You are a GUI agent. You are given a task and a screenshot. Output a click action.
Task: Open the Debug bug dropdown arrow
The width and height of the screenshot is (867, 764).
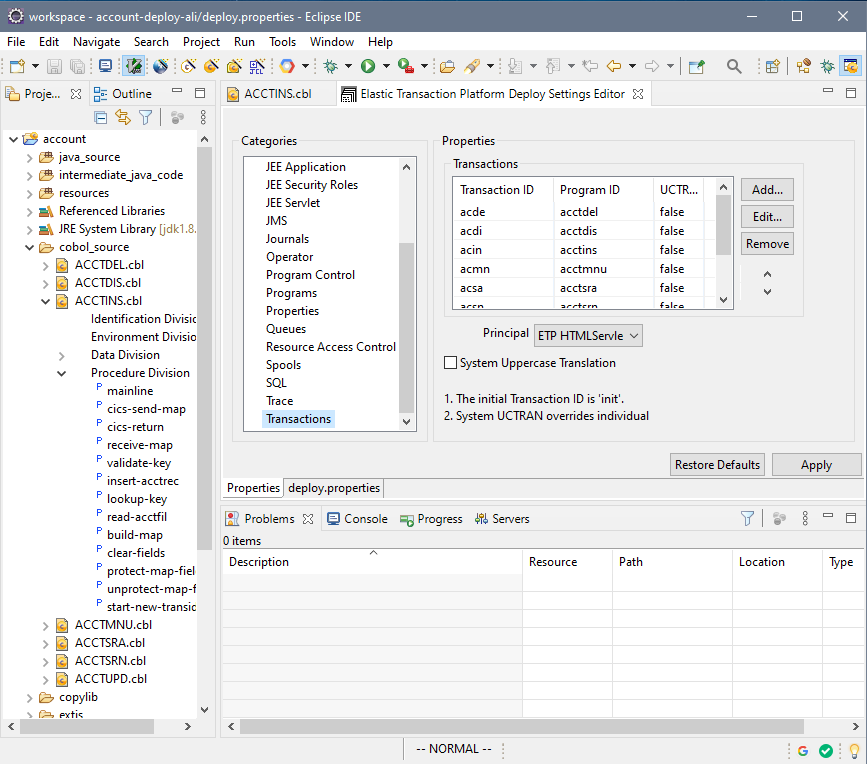click(x=348, y=66)
